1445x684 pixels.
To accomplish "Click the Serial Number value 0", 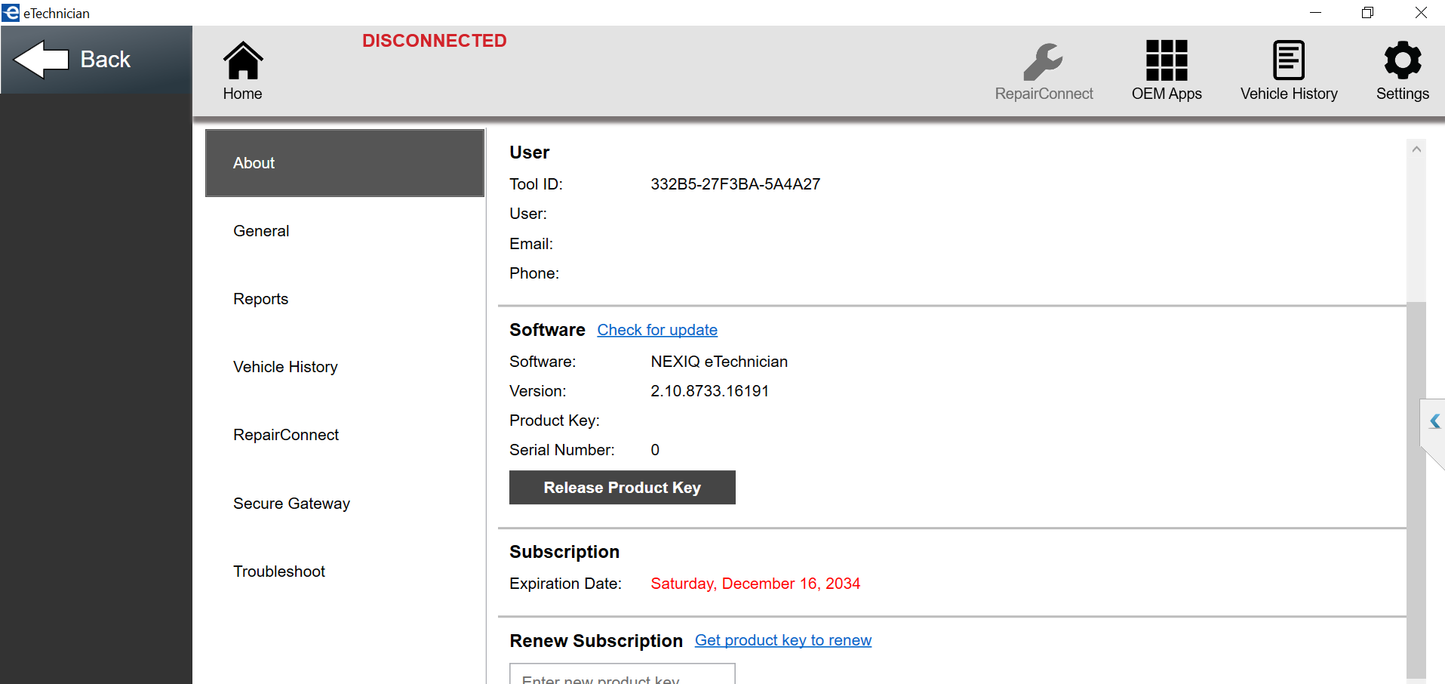I will click(655, 450).
